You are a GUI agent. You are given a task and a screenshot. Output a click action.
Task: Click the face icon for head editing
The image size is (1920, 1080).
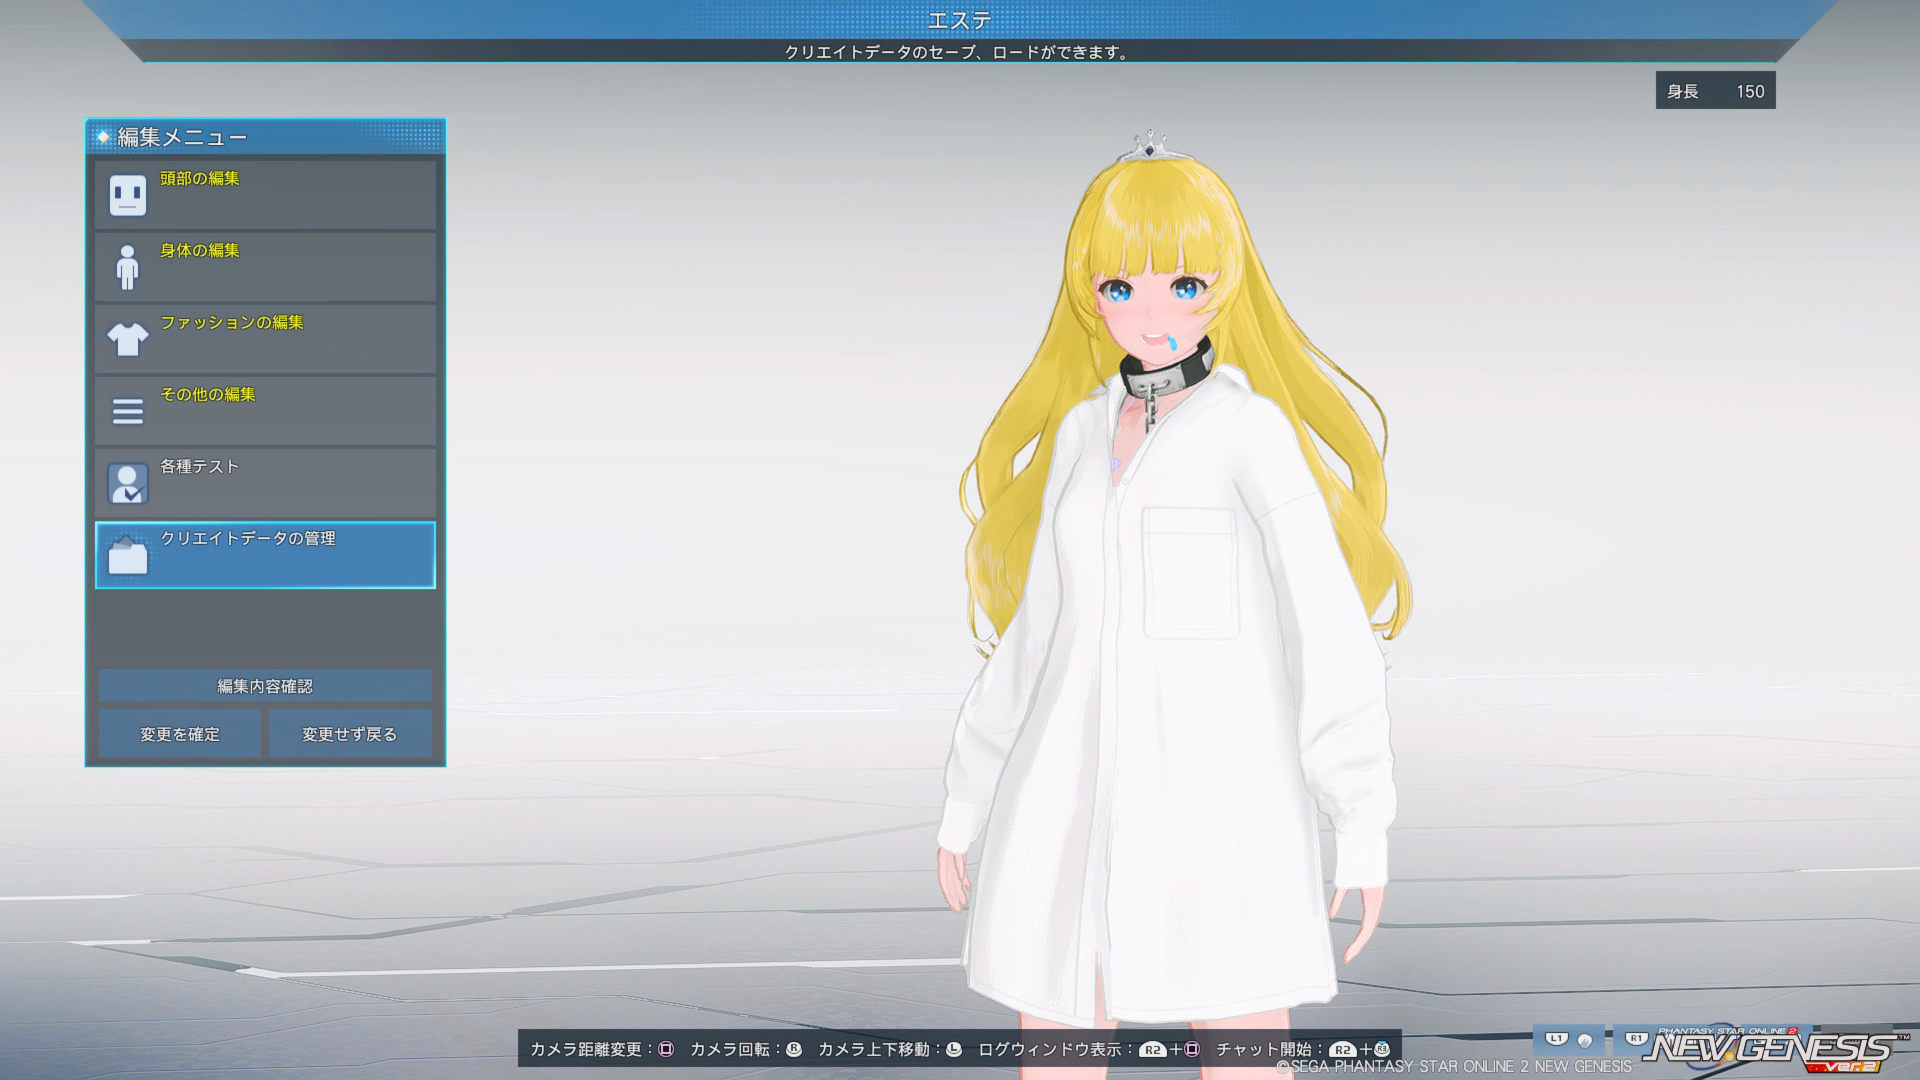pyautogui.click(x=128, y=196)
